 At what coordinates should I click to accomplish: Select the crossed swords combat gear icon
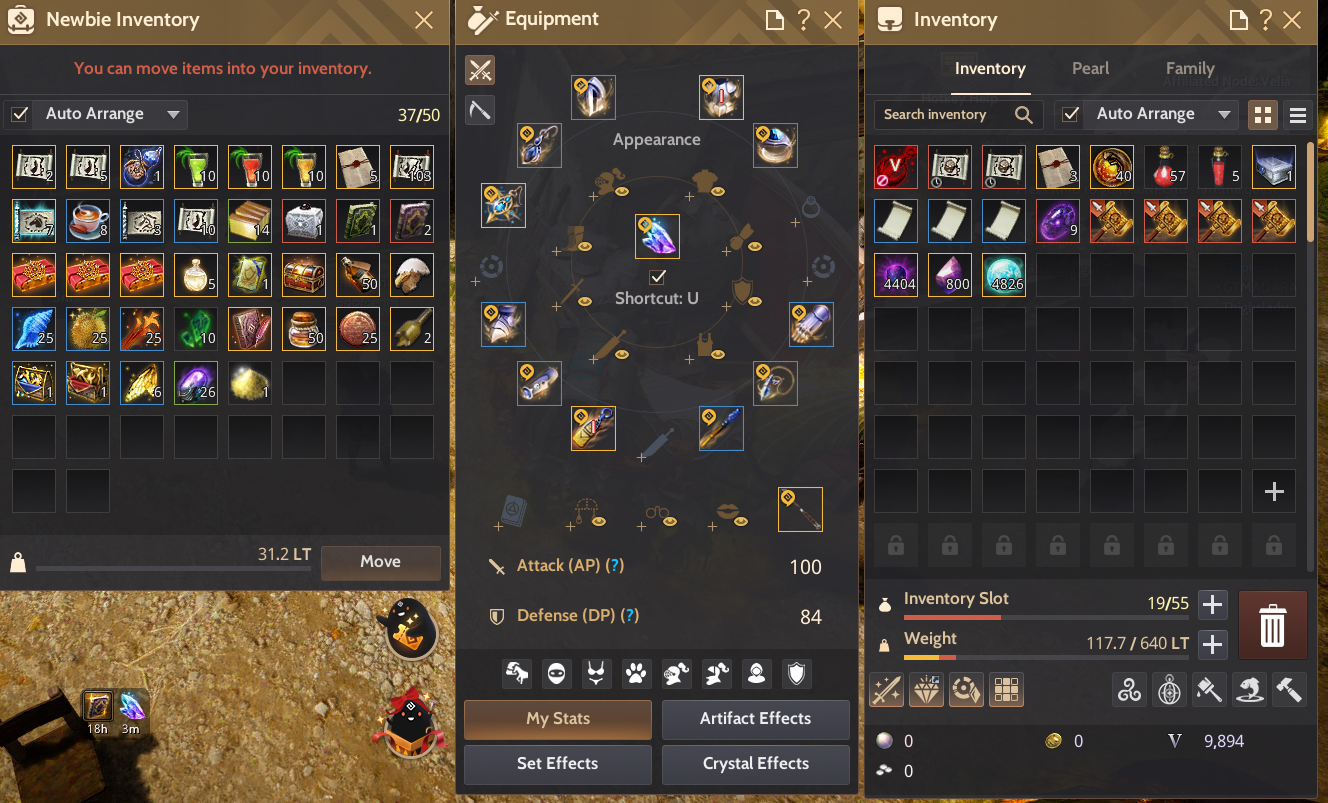[x=480, y=70]
